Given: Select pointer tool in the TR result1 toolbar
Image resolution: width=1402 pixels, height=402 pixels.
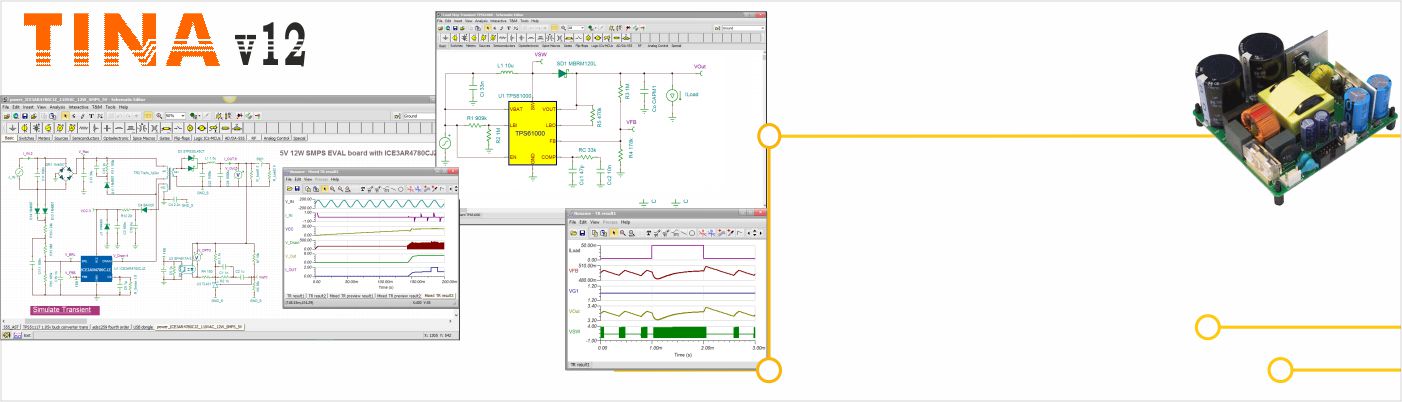Looking at the screenshot, I should [614, 233].
